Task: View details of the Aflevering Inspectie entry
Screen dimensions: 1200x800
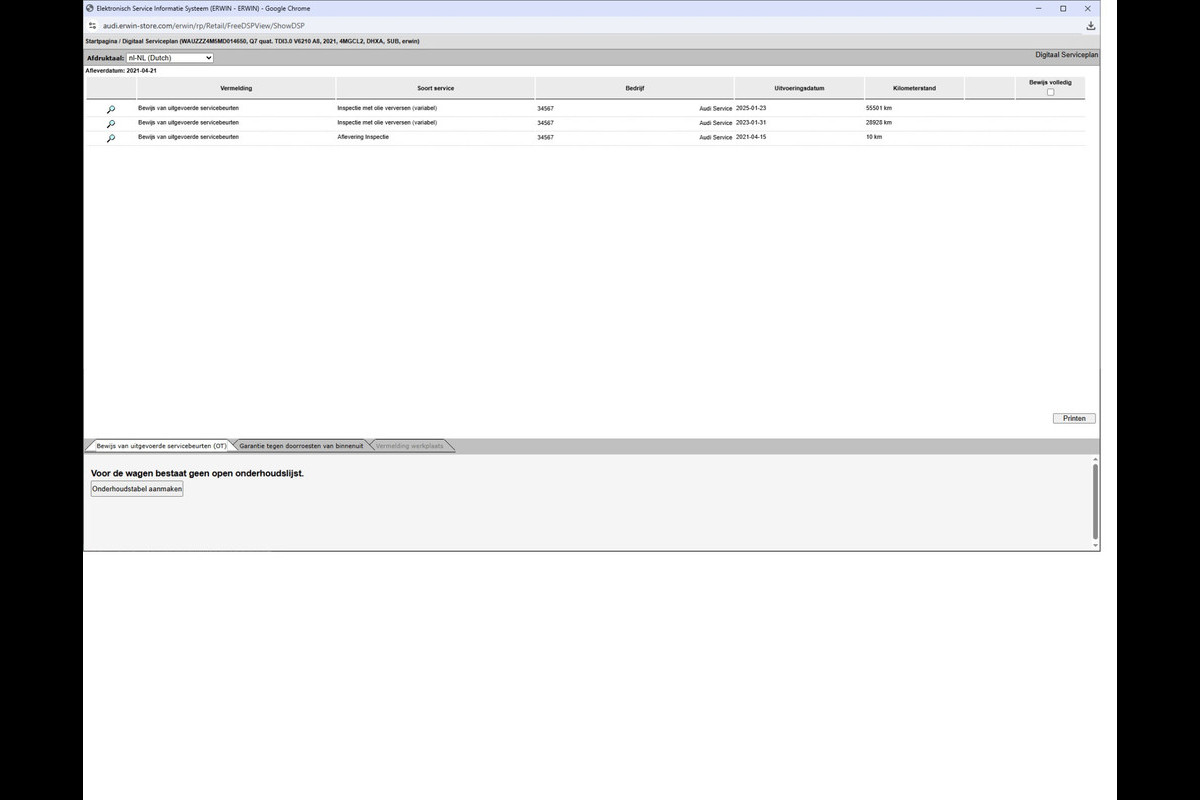Action: (111, 138)
